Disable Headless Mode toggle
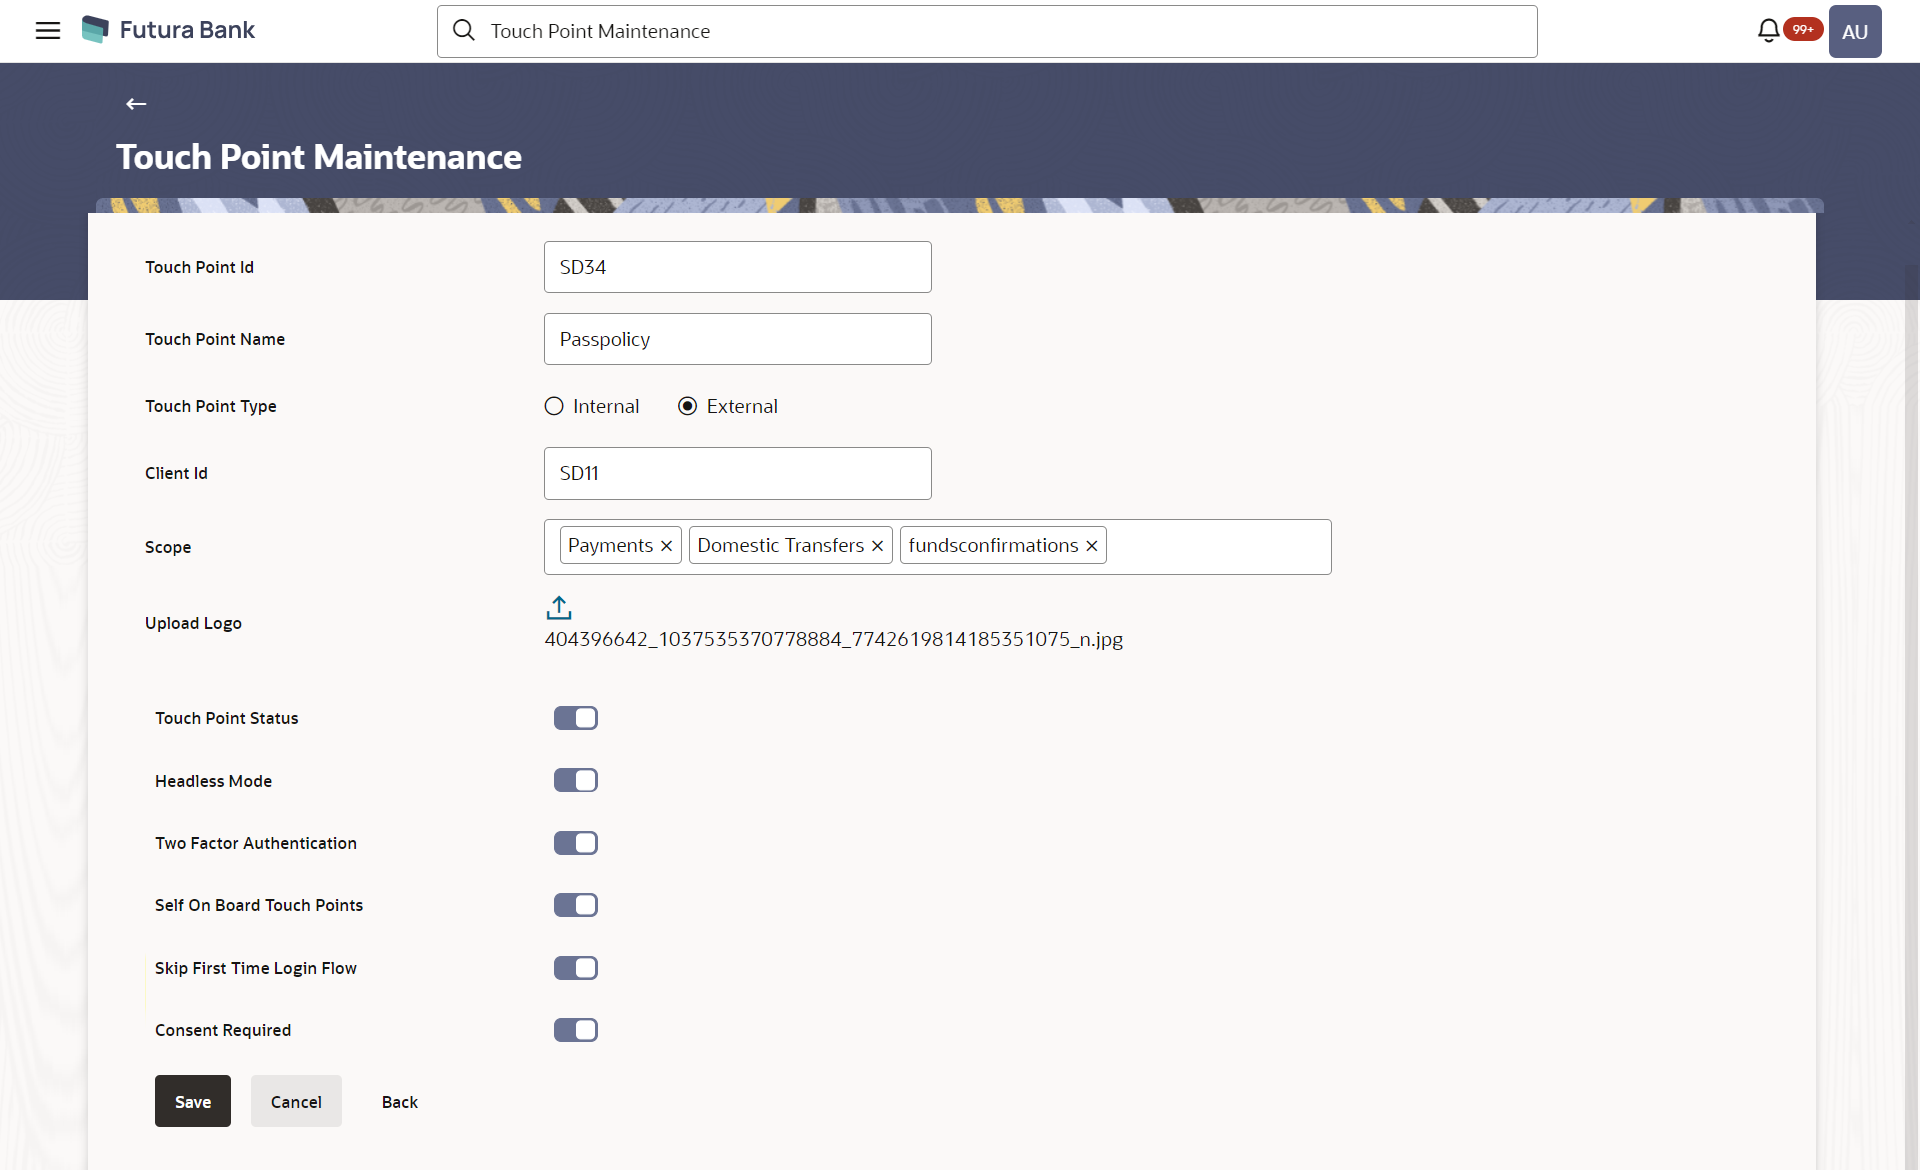This screenshot has height=1170, width=1920. [x=576, y=780]
